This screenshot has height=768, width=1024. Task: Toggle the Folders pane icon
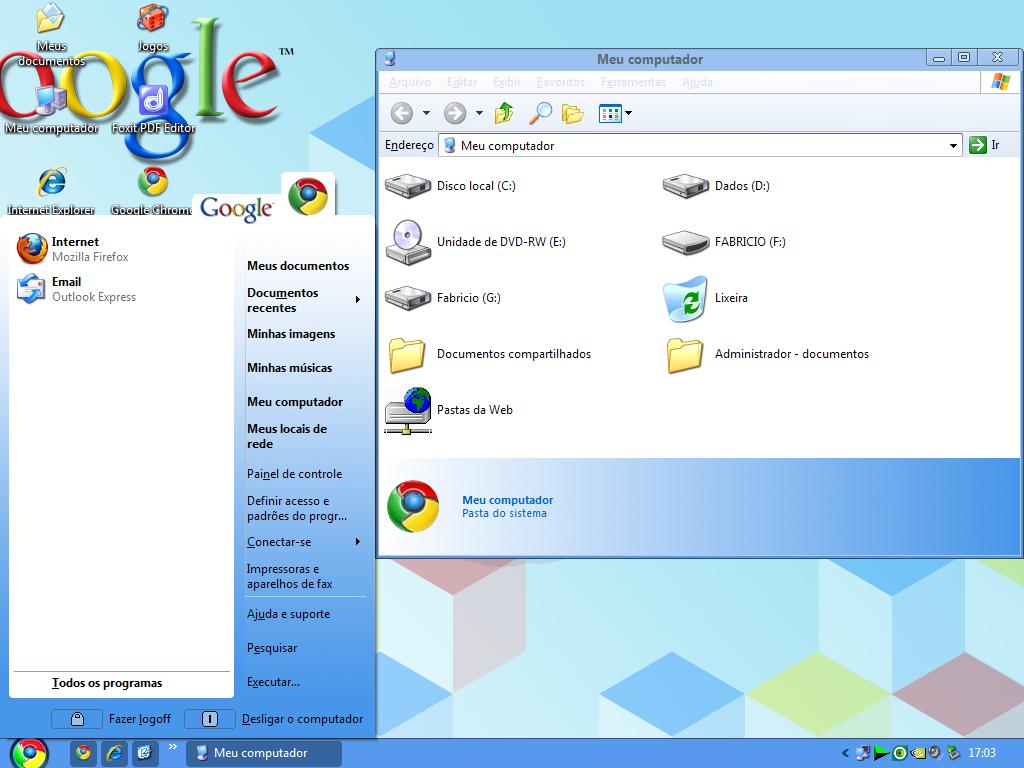point(573,114)
